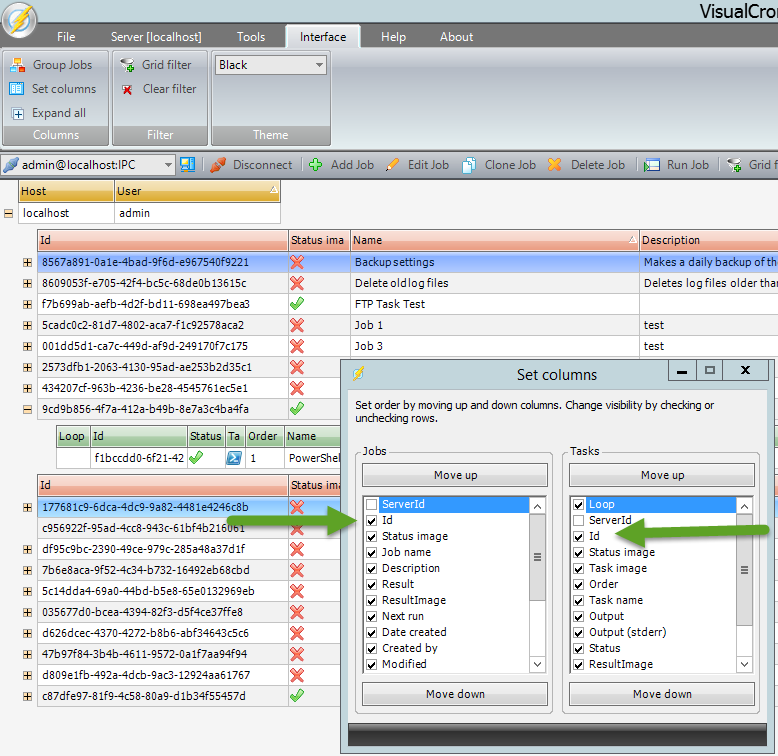
Task: Enable the ServerId checkbox in Jobs list
Action: [x=372, y=505]
